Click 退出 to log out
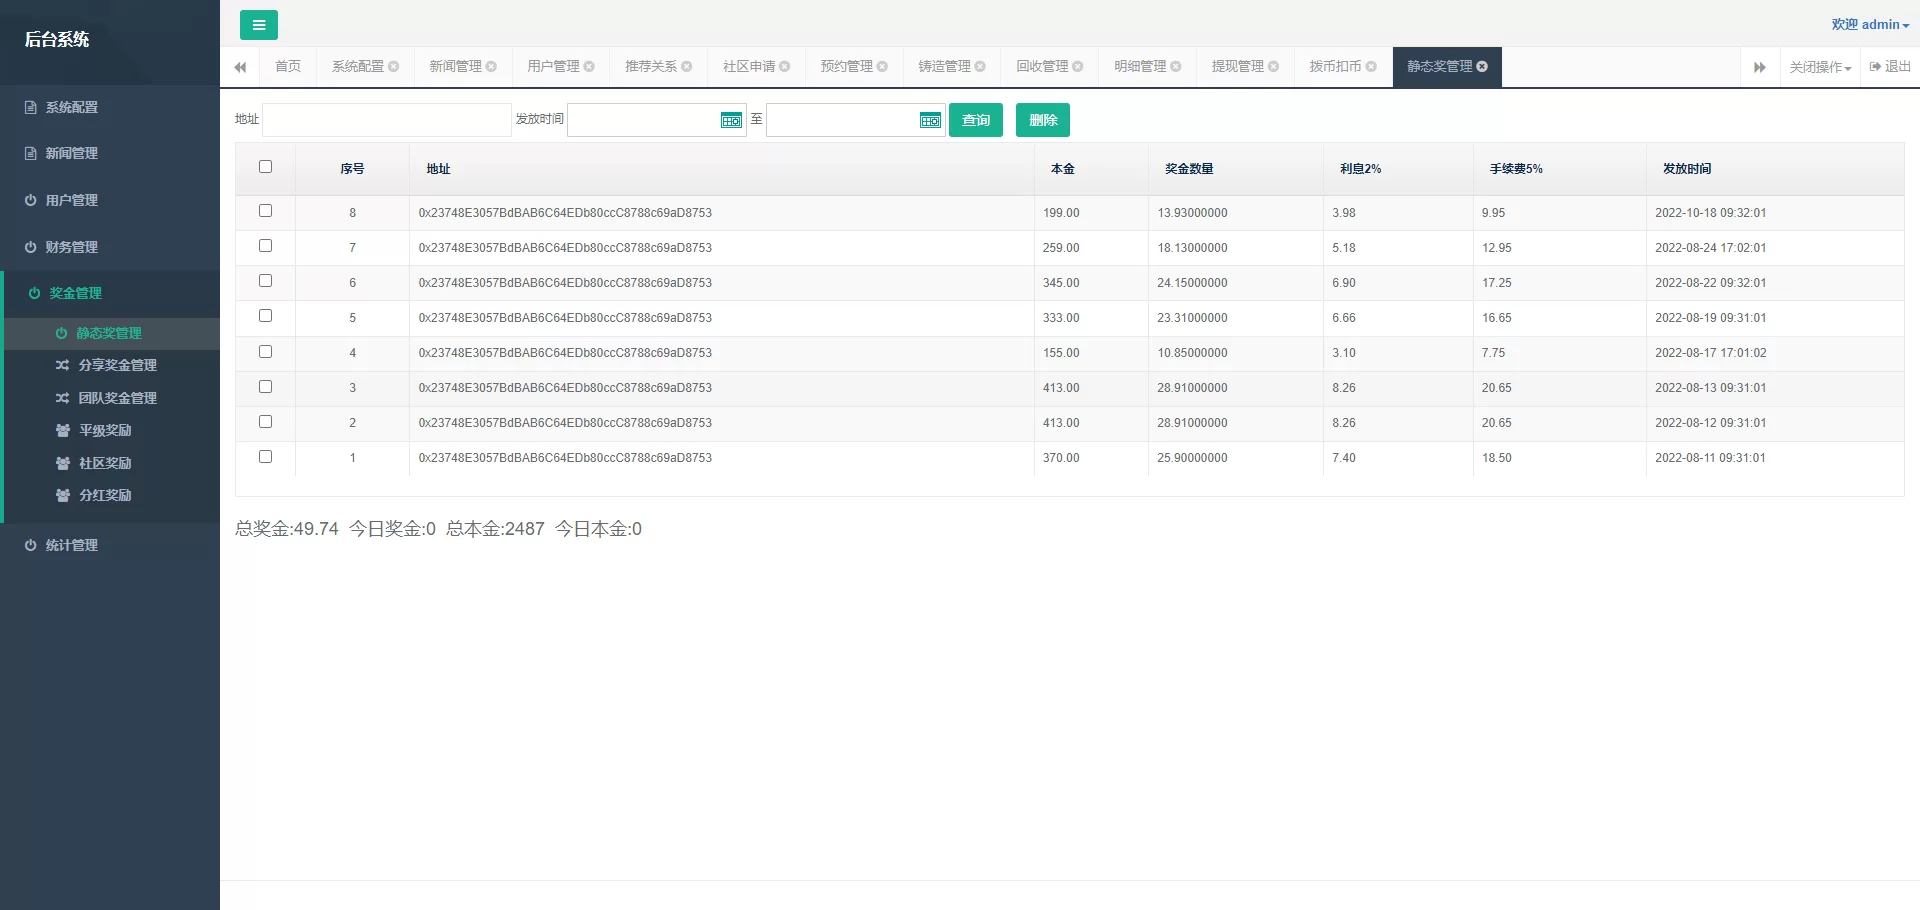 pos(1890,67)
